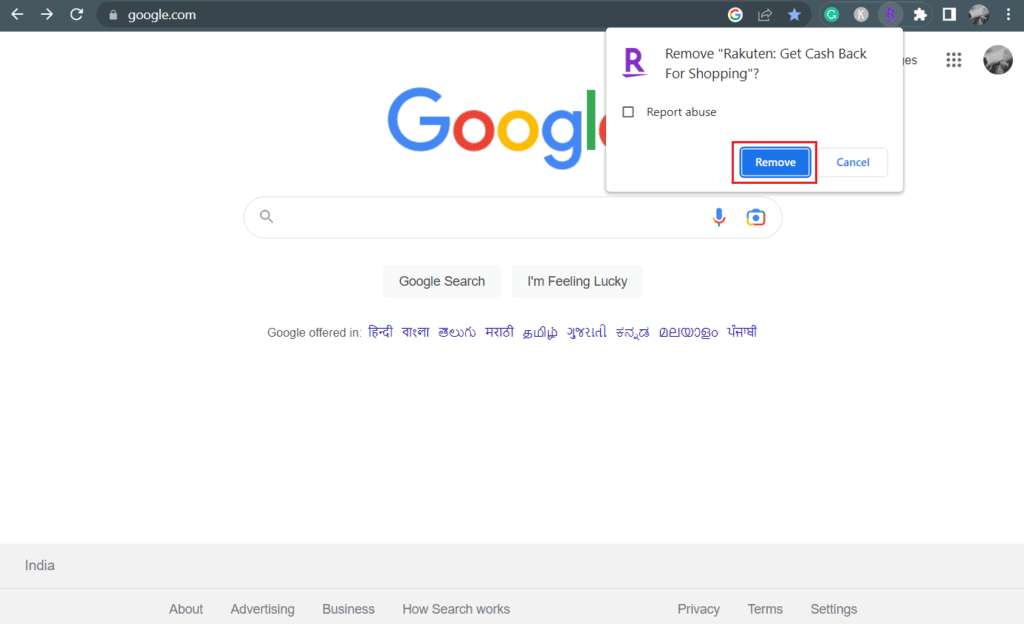
Task: Open the Privacy footer link
Action: [698, 609]
